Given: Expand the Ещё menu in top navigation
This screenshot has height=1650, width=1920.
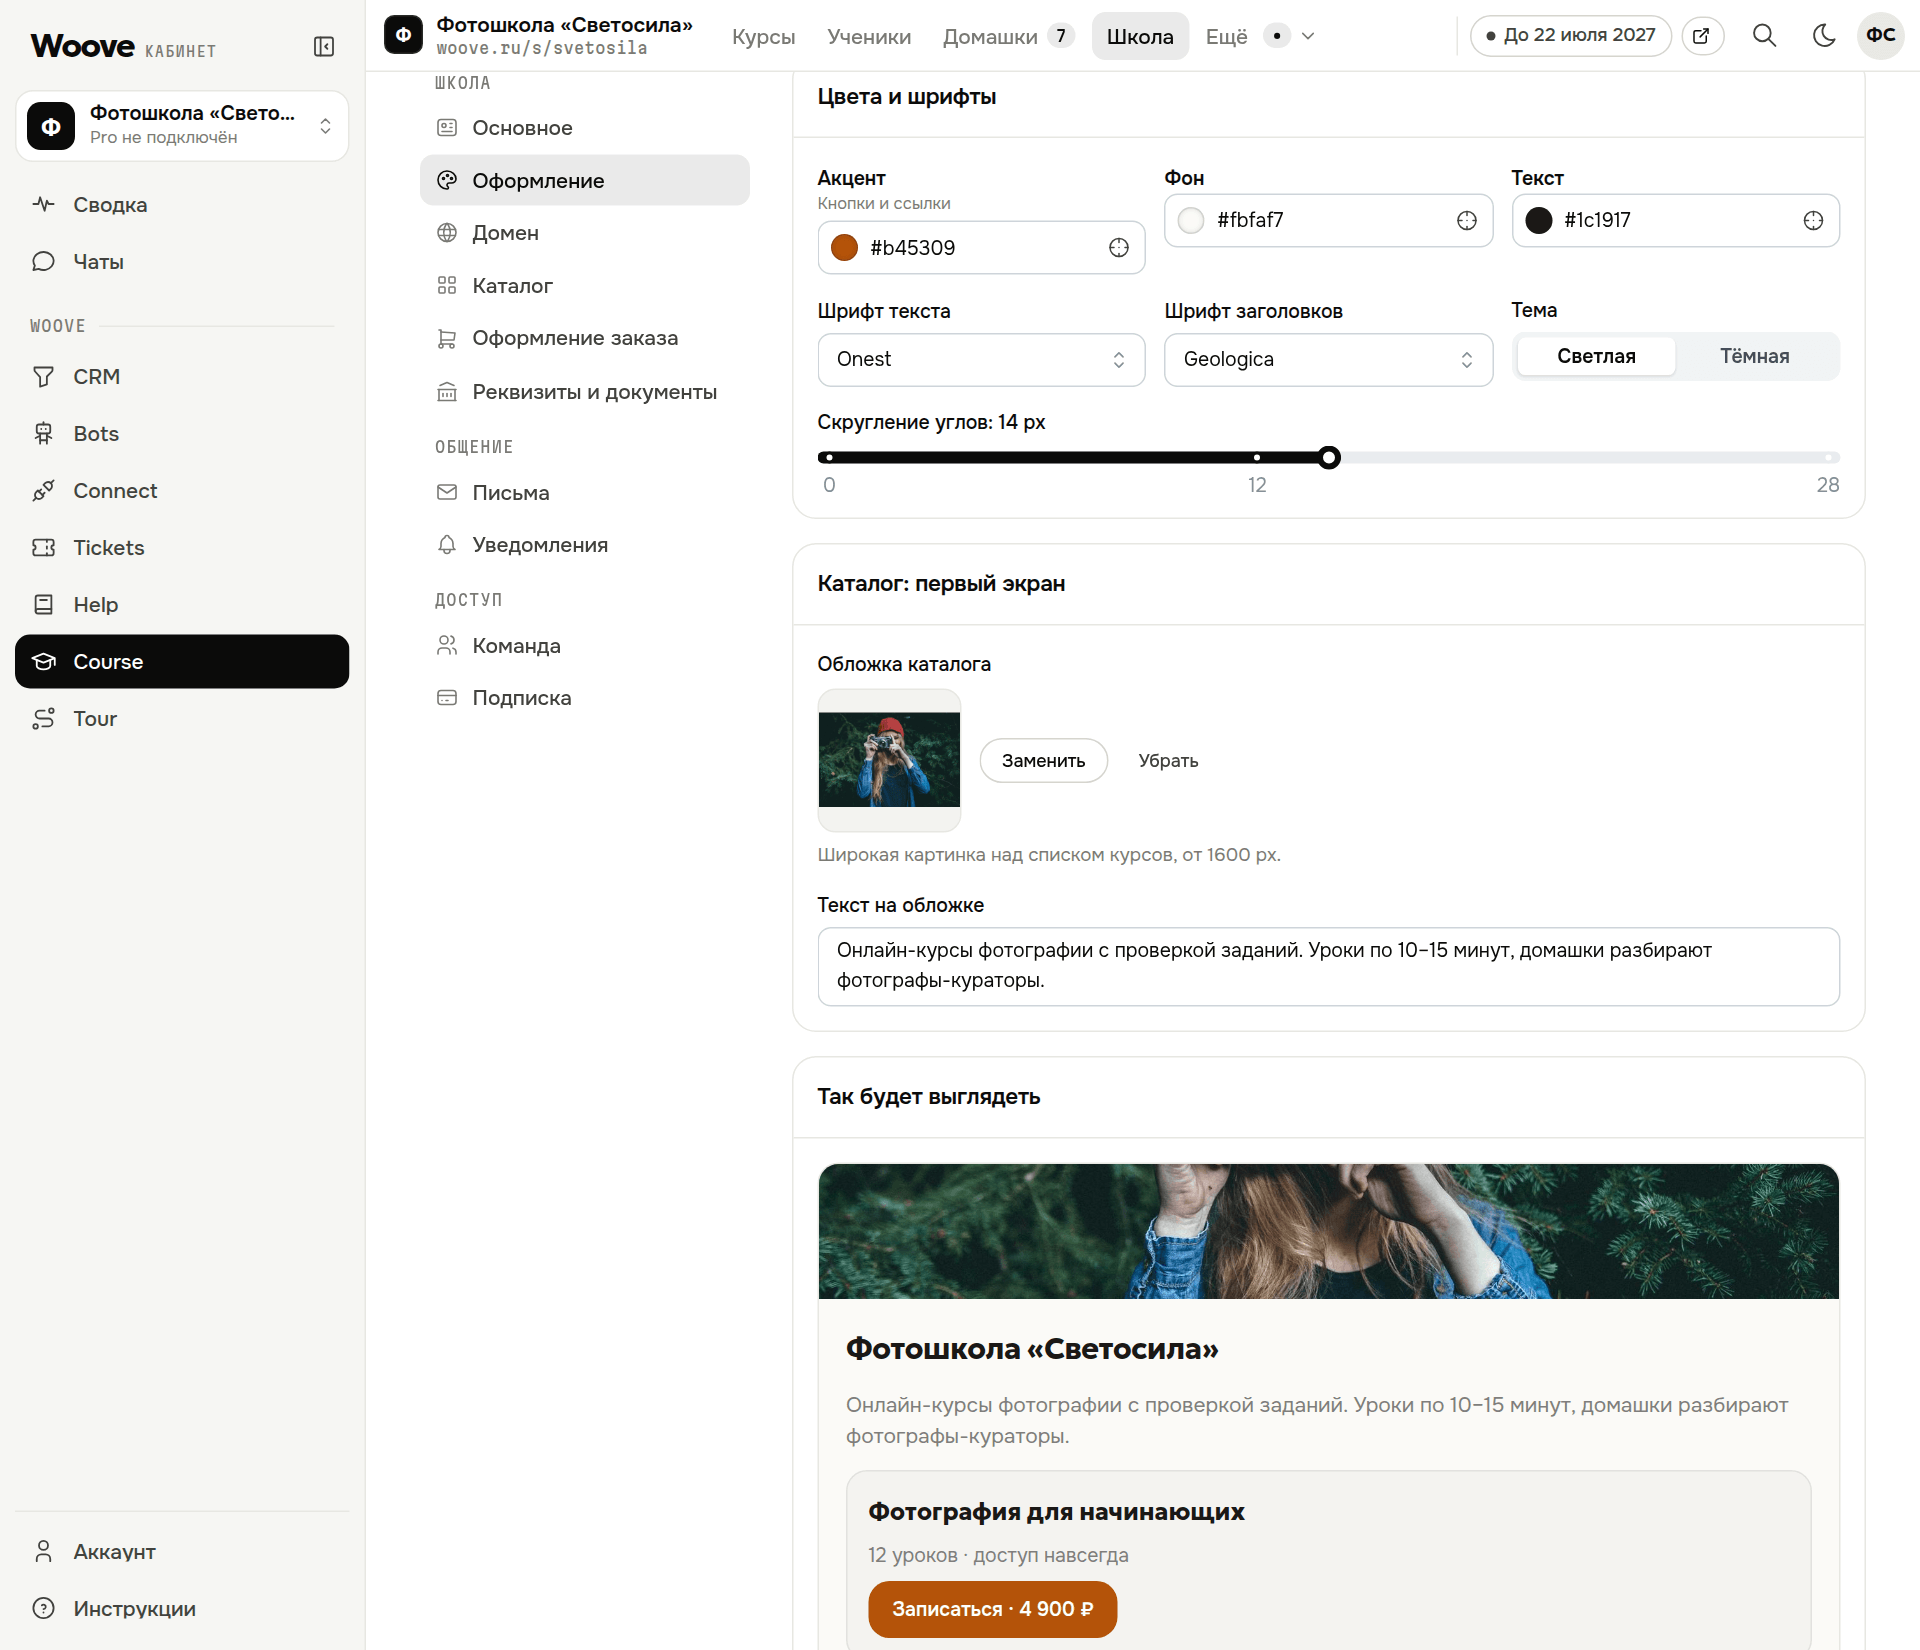Looking at the screenshot, I should pos(1260,37).
